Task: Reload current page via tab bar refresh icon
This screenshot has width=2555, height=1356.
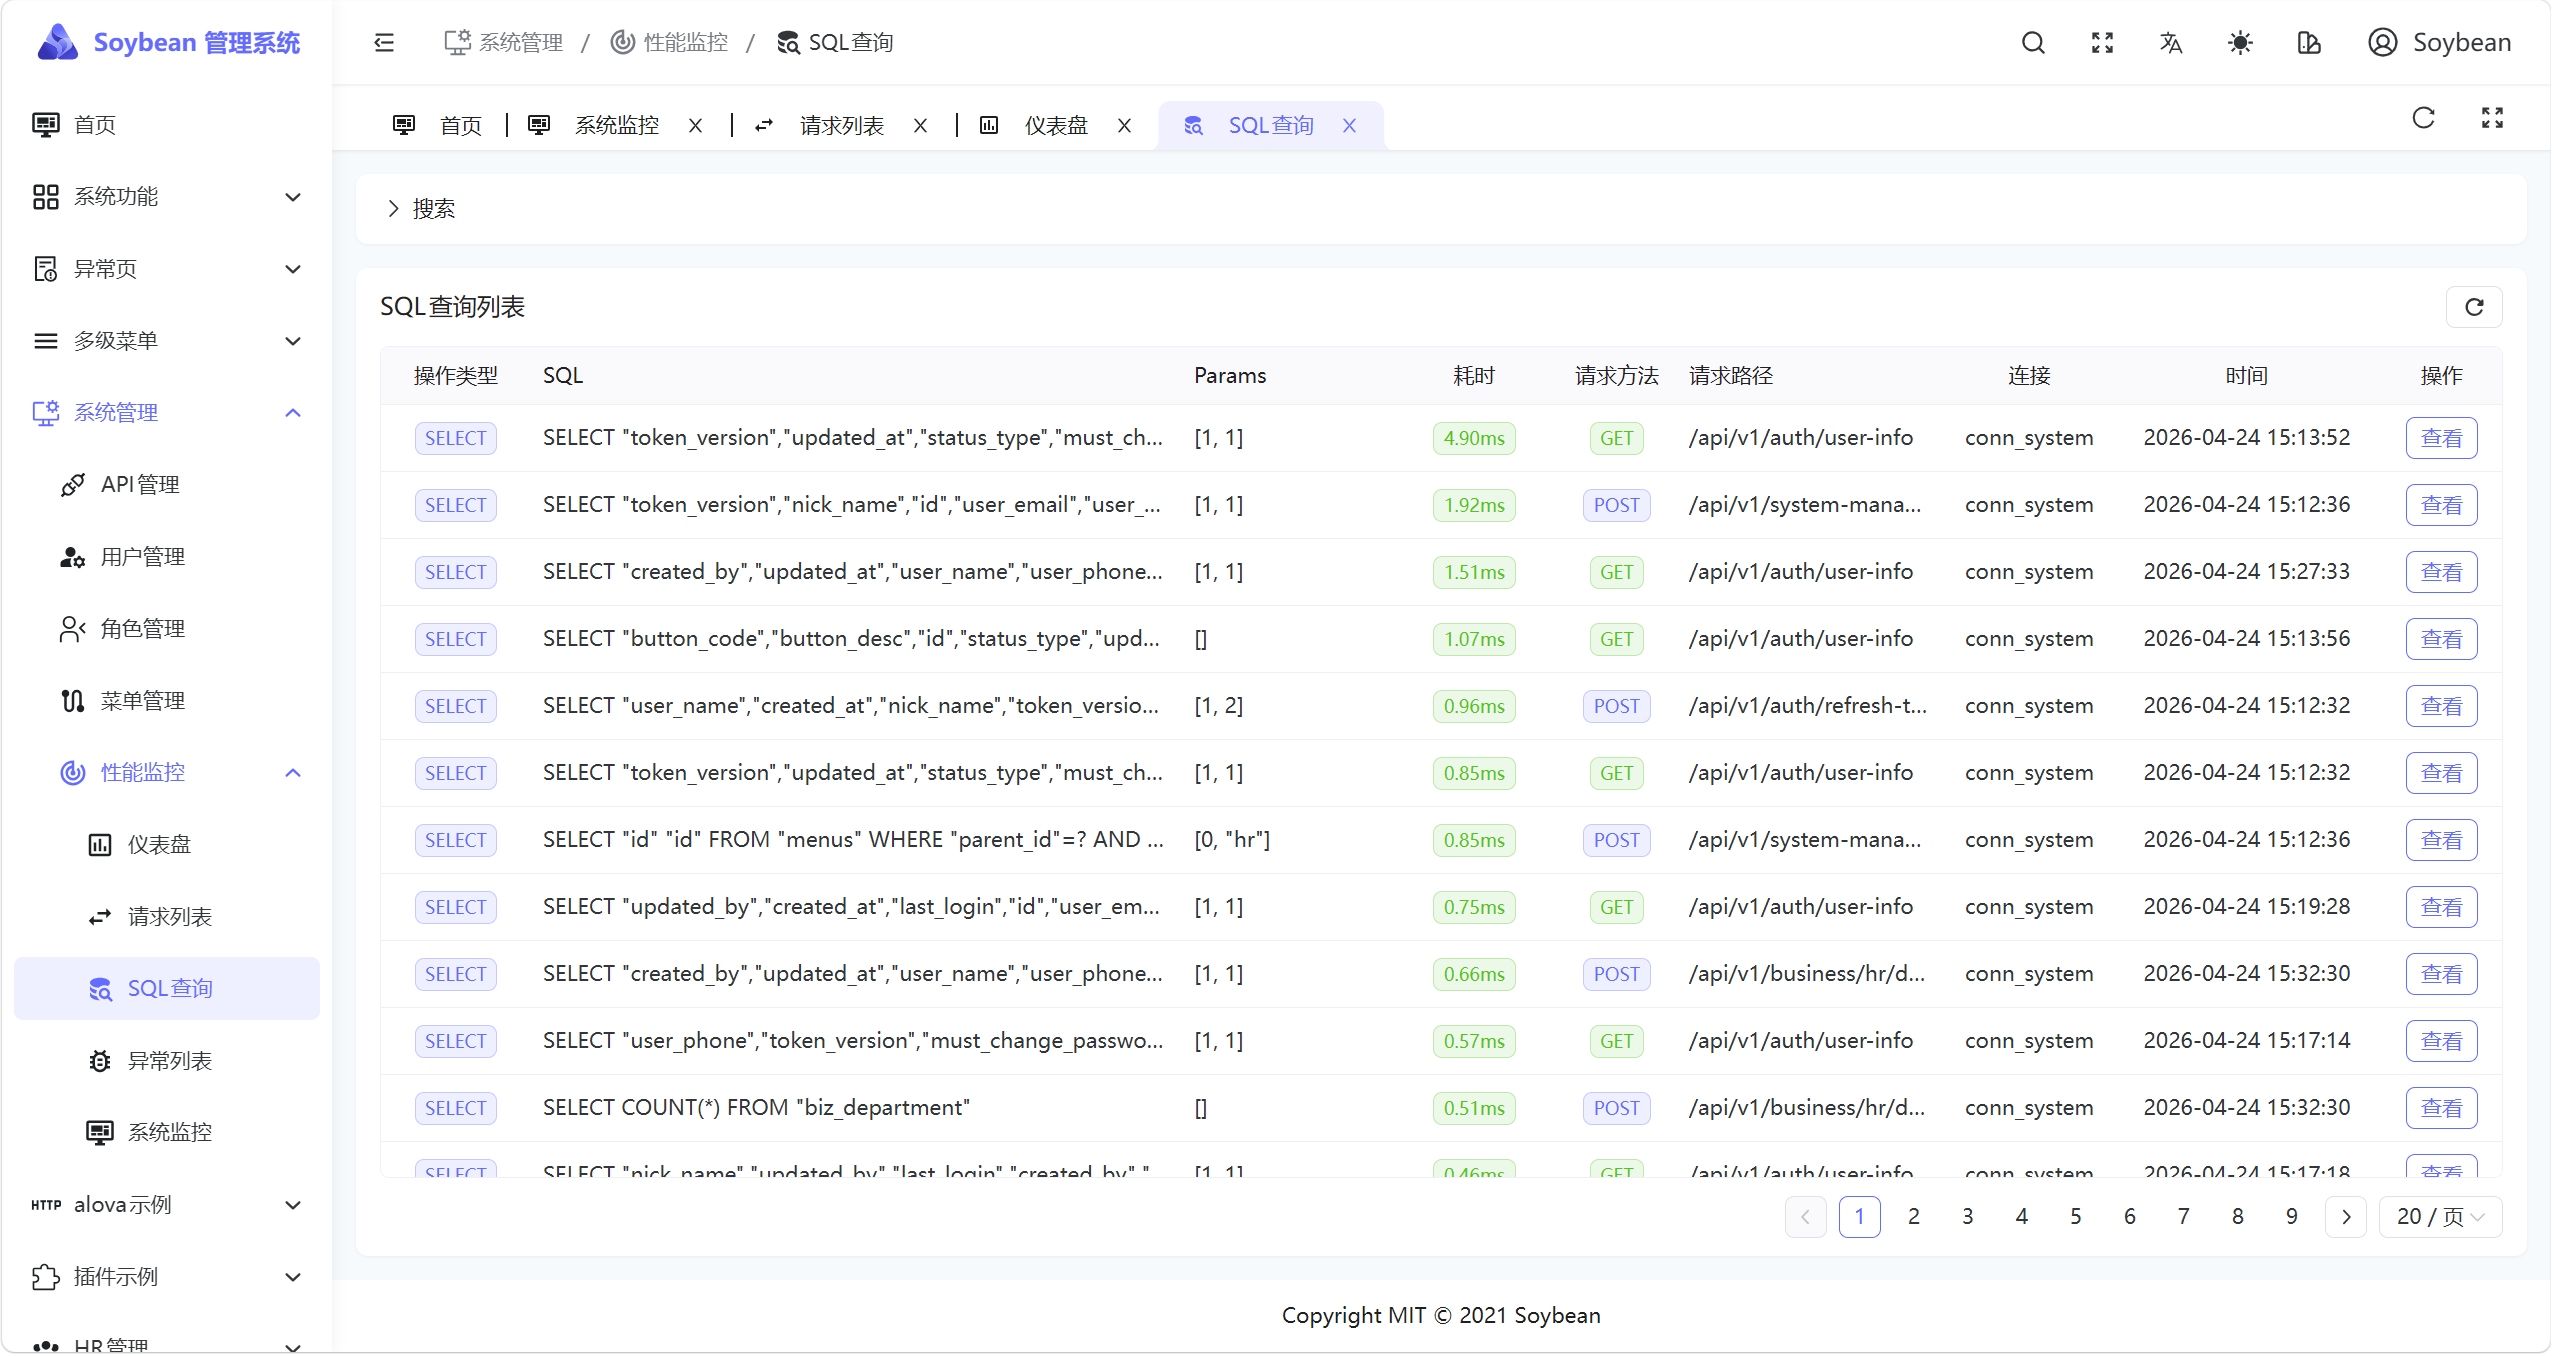Action: point(2423,119)
